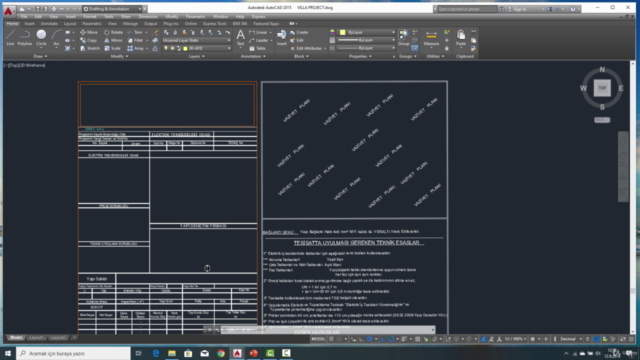This screenshot has width=640, height=360.
Task: Select the Rotate tool
Action: pos(113,32)
